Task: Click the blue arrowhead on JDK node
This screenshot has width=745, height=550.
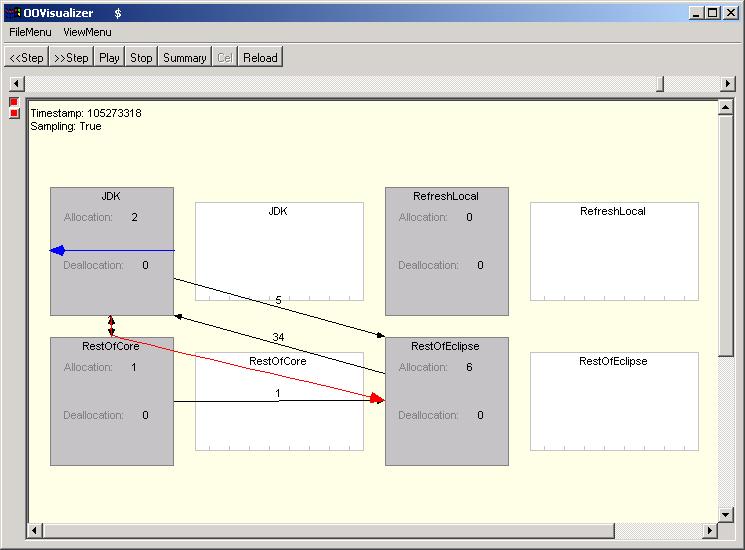Action: point(57,250)
